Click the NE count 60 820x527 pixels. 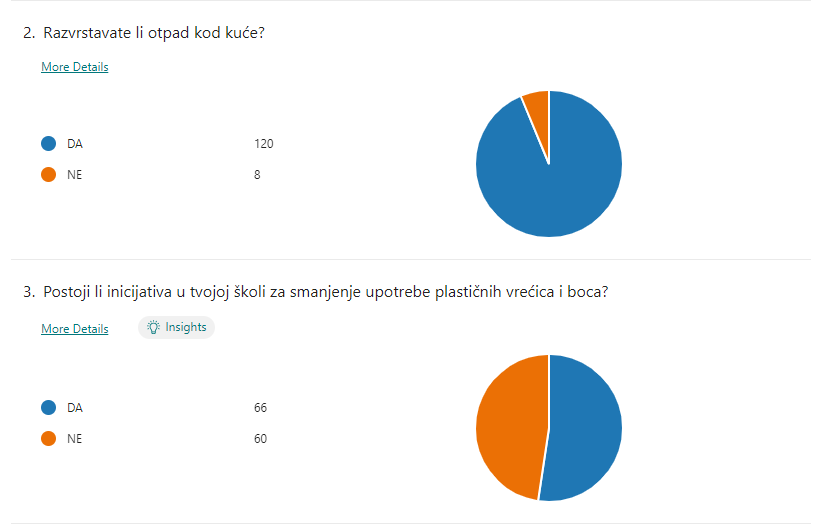(260, 439)
